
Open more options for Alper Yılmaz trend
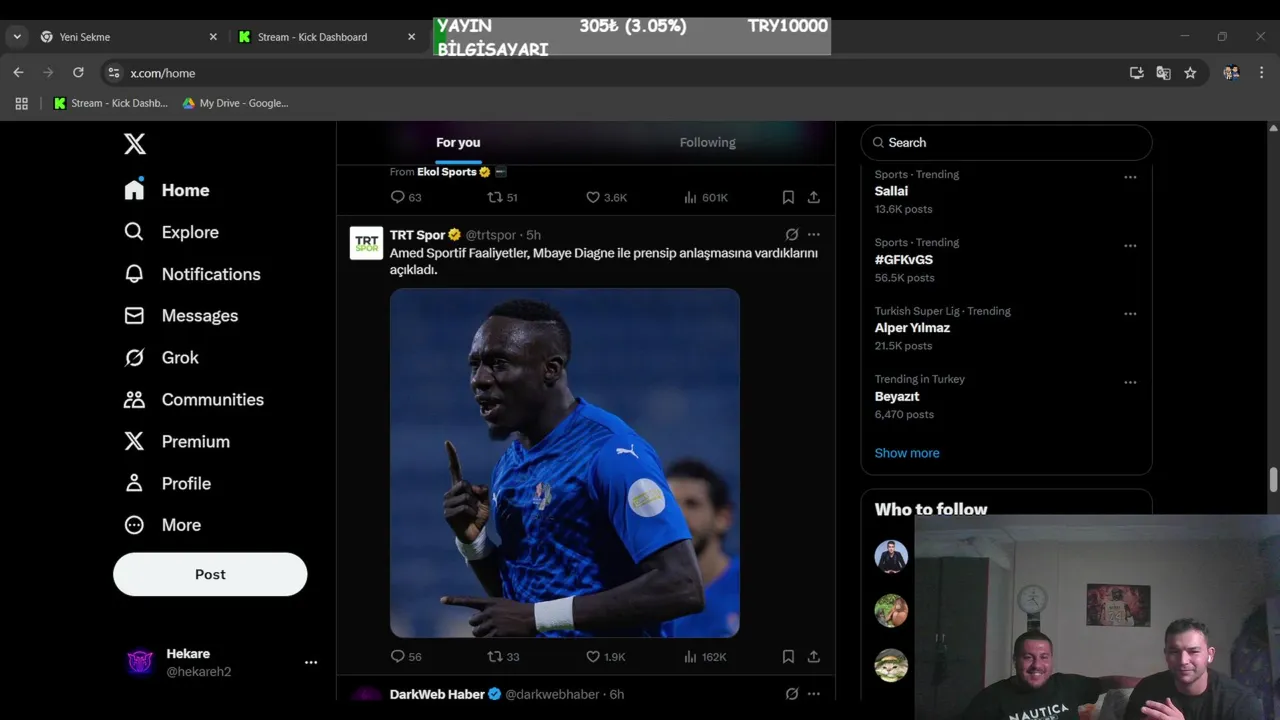point(1130,314)
